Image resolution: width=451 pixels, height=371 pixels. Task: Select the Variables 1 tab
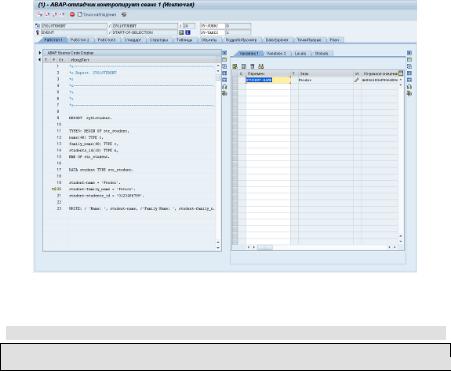pos(249,53)
